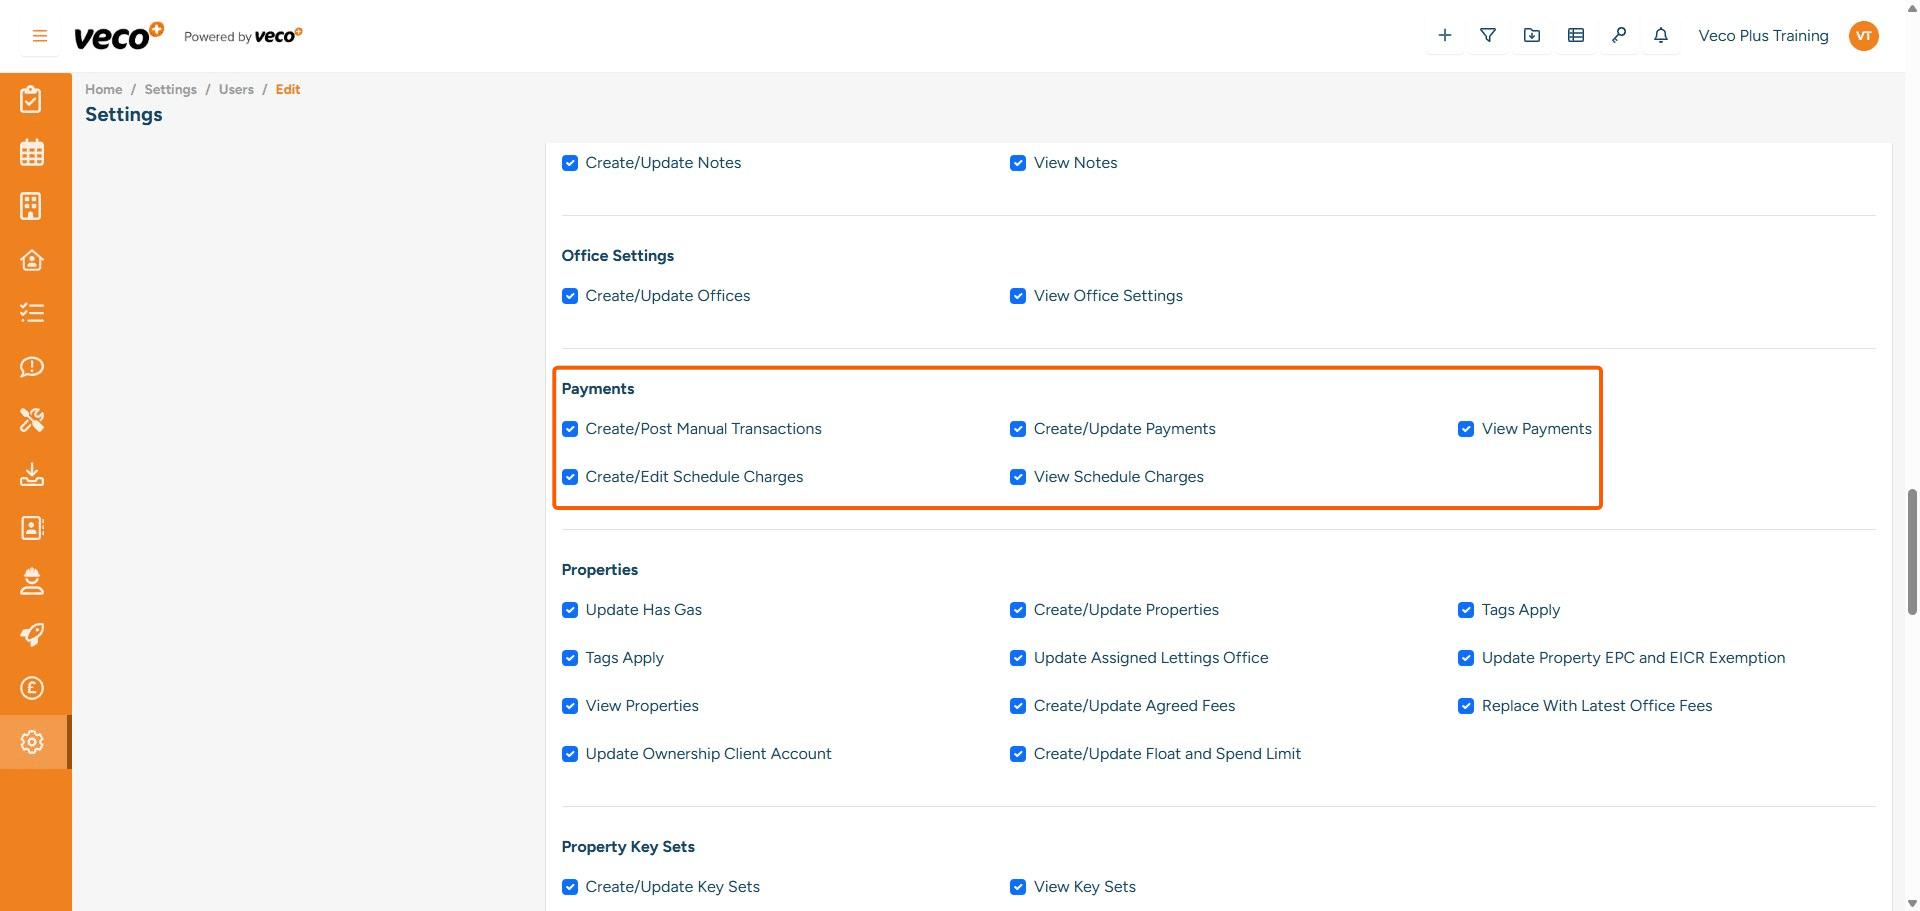Go to Users breadcrumb link
The image size is (1920, 911).
point(236,89)
